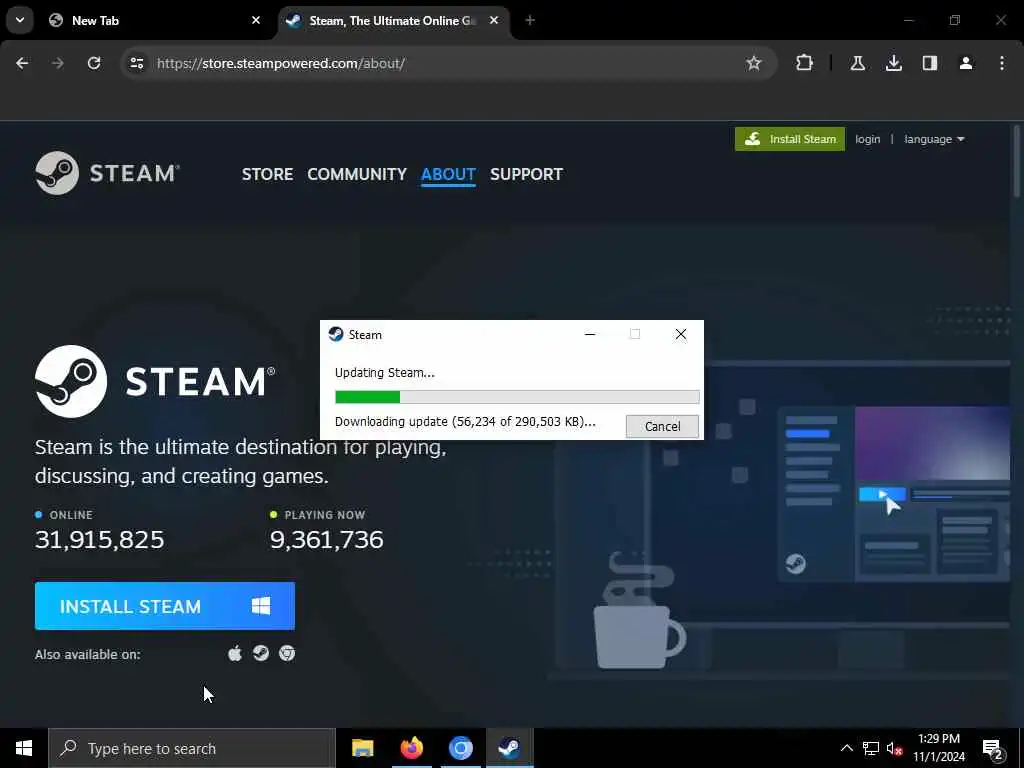Open the Extensions puzzle icon

[805, 63]
